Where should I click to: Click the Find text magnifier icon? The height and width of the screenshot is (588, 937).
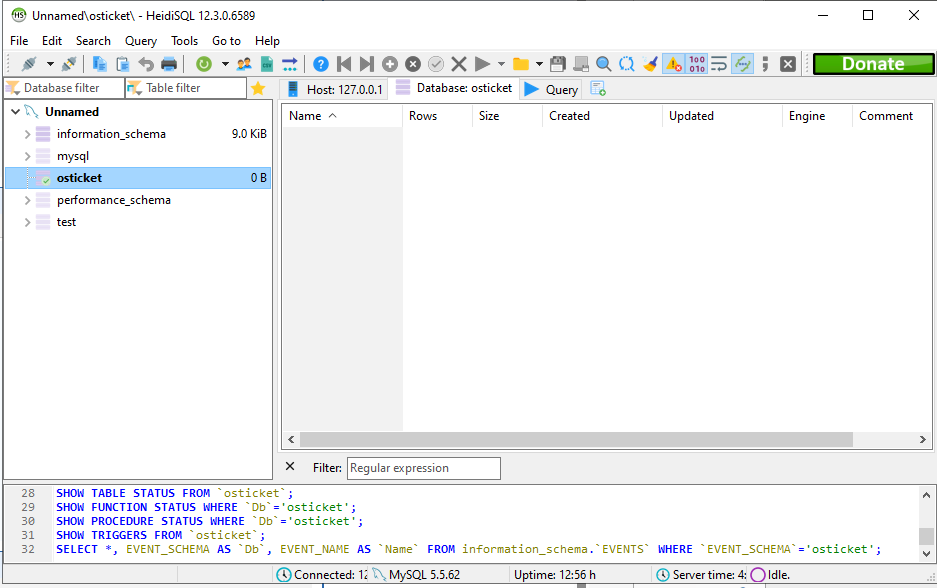pos(604,64)
